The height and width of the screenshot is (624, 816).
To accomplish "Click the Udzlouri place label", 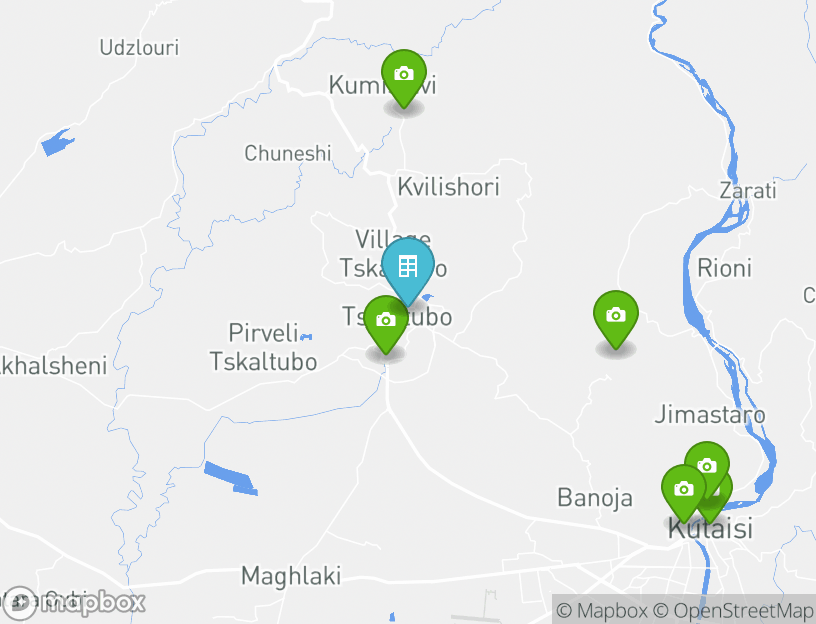I will click(139, 47).
